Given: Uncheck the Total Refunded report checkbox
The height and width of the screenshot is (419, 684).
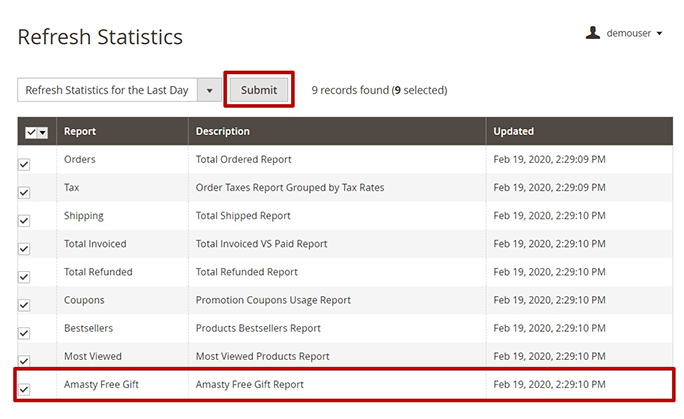Looking at the screenshot, I should tap(24, 277).
